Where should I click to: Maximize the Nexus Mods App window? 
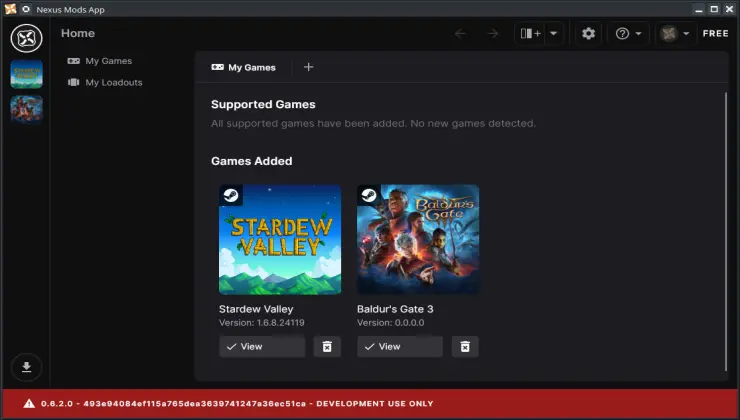pos(714,9)
